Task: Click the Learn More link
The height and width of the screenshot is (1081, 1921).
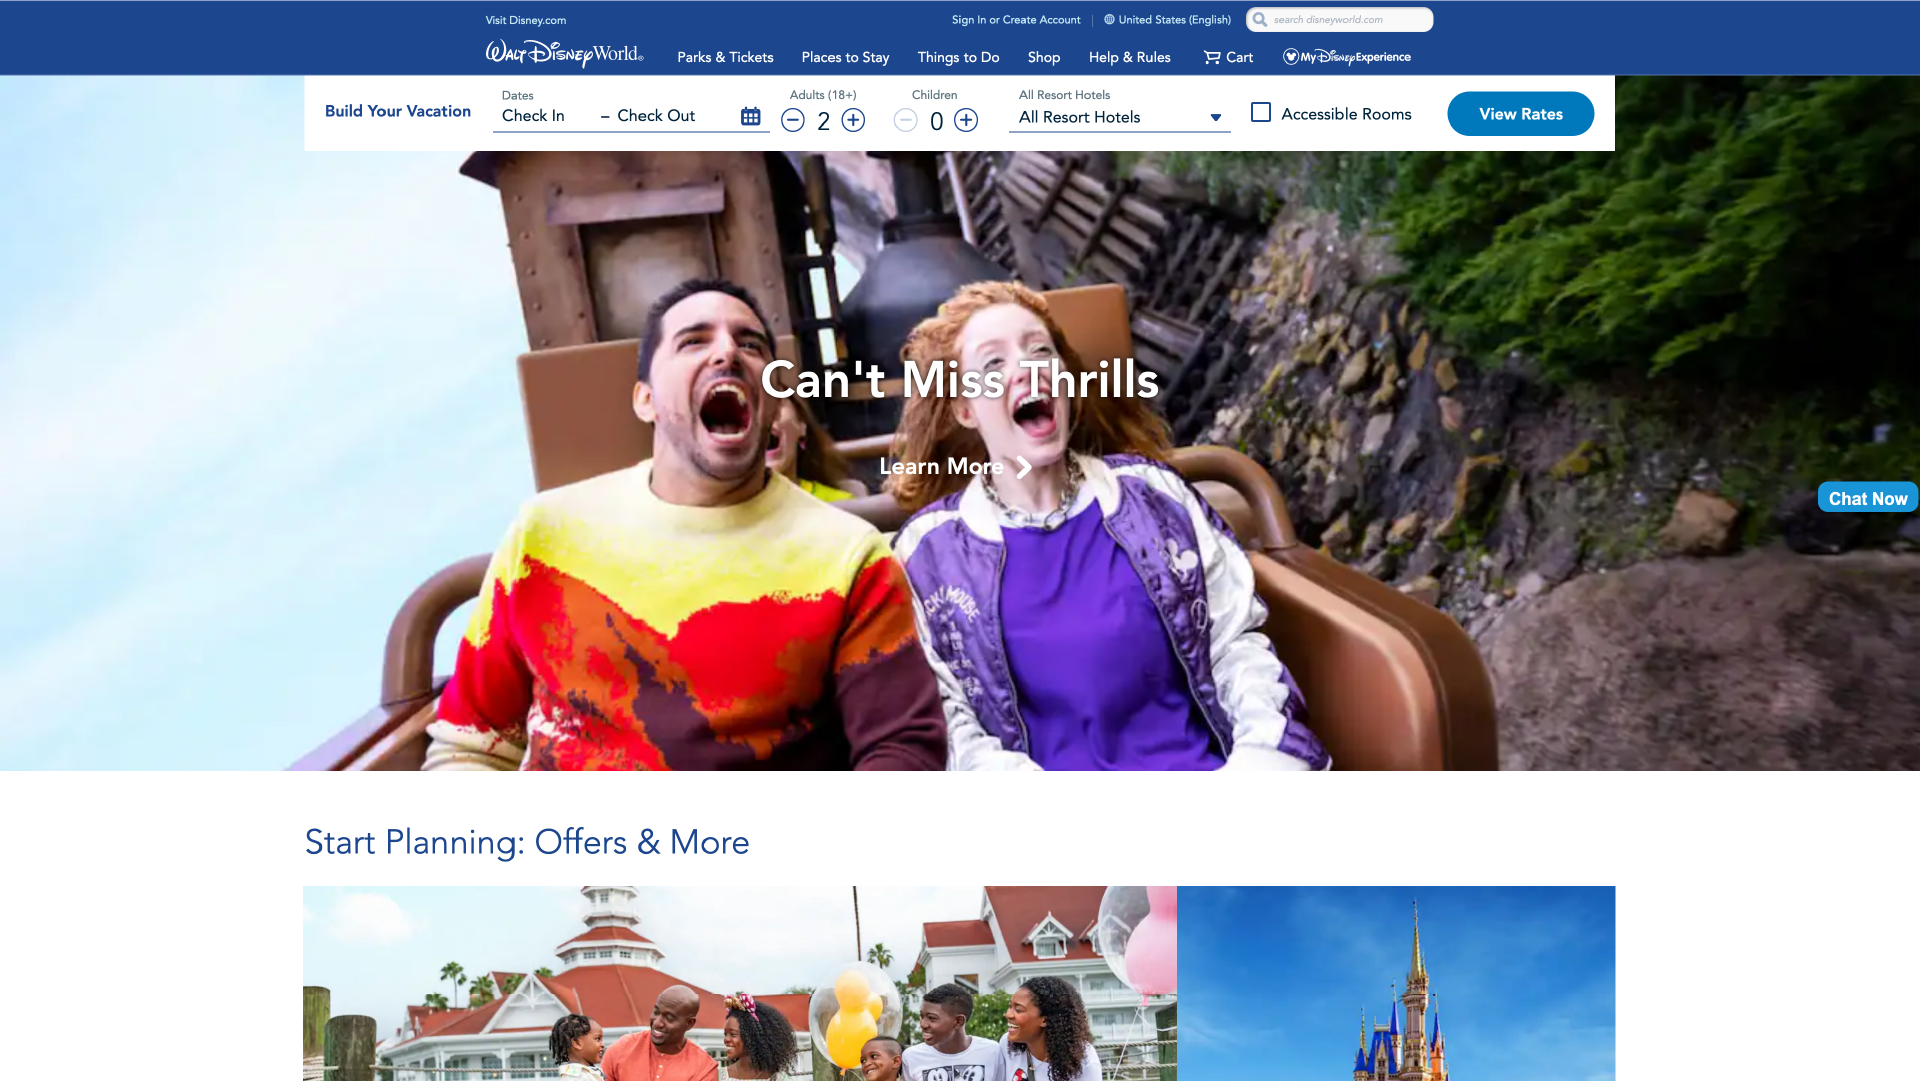Action: coord(942,465)
